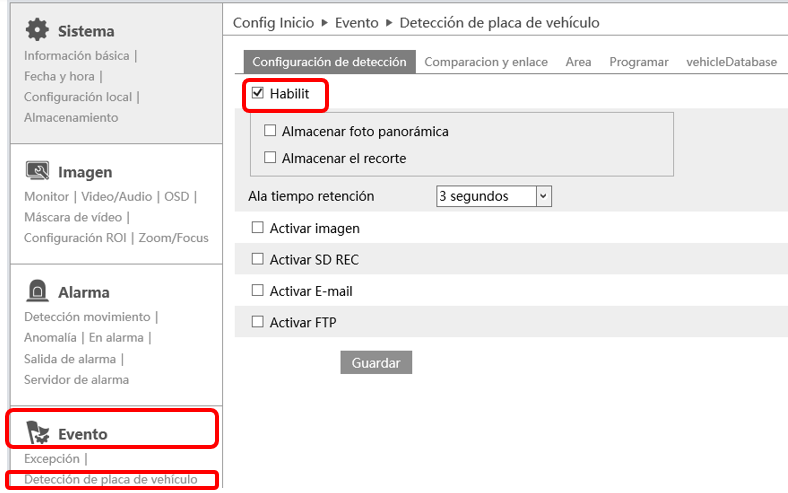Click the Sistema gear icon
788x493 pixels.
tap(37, 30)
